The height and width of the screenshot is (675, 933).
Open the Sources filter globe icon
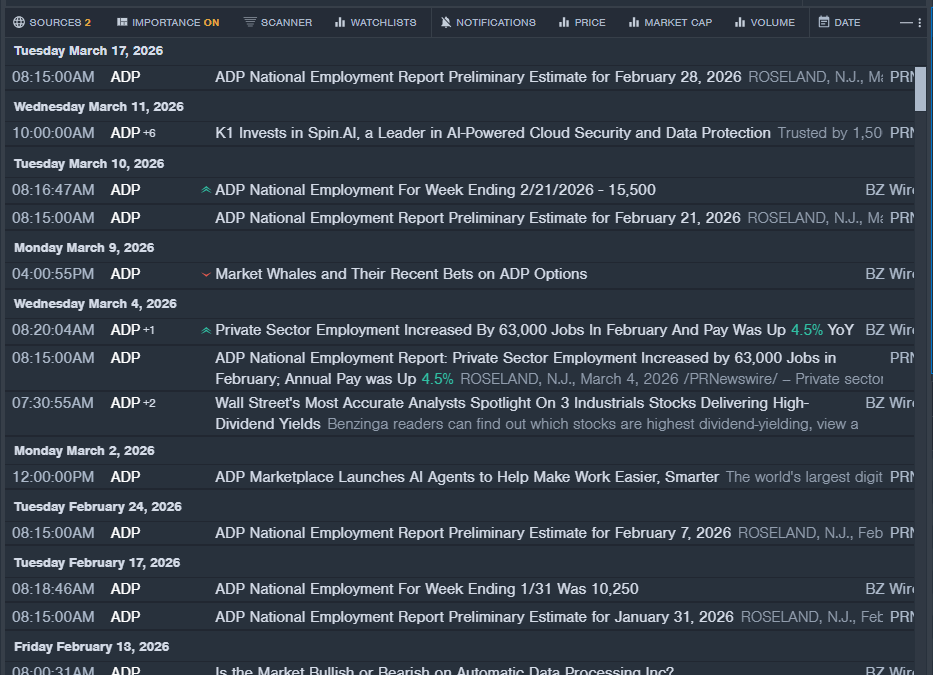[19, 22]
